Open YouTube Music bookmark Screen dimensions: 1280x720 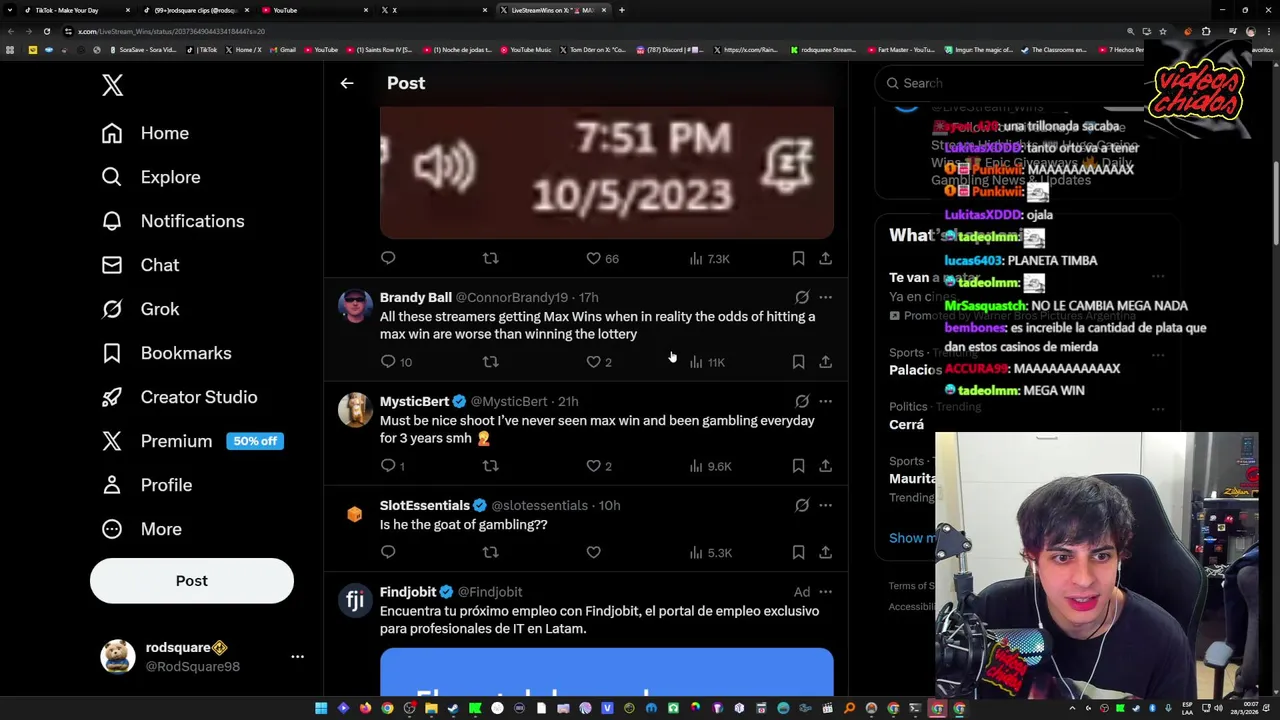pyautogui.click(x=526, y=49)
